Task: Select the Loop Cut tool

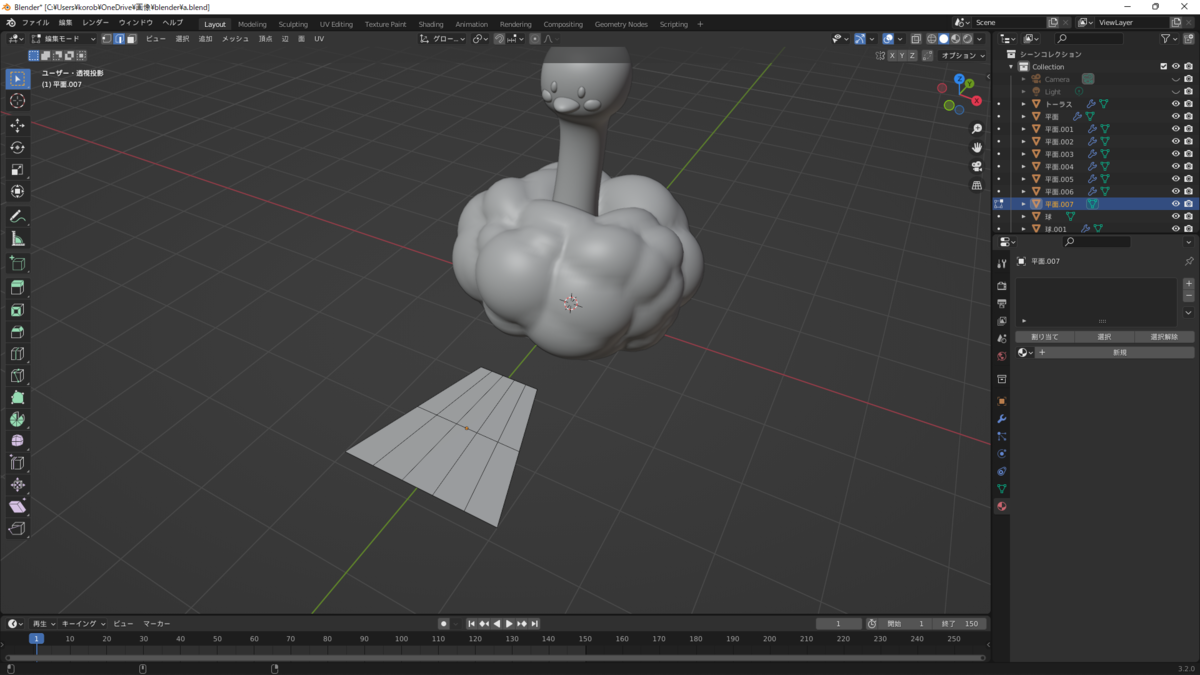Action: tap(17, 354)
